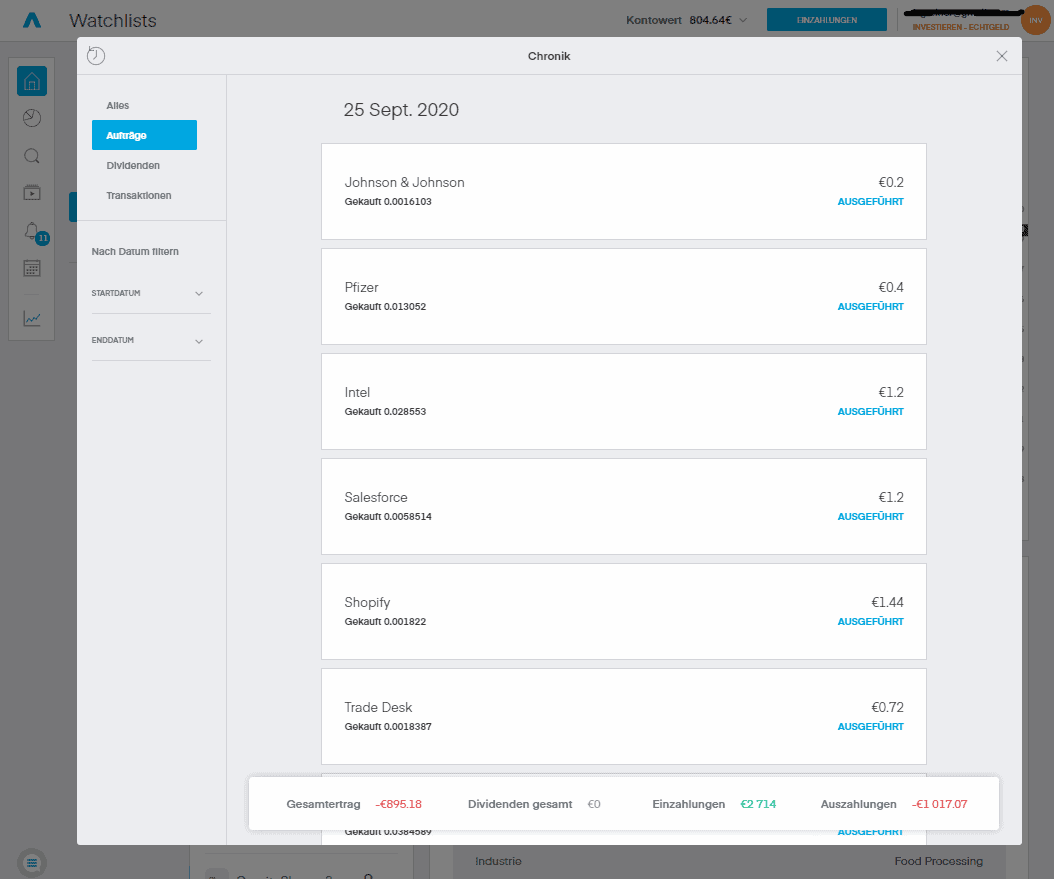Click the search magnifier in the sidebar
This screenshot has width=1054, height=879.
point(32,156)
